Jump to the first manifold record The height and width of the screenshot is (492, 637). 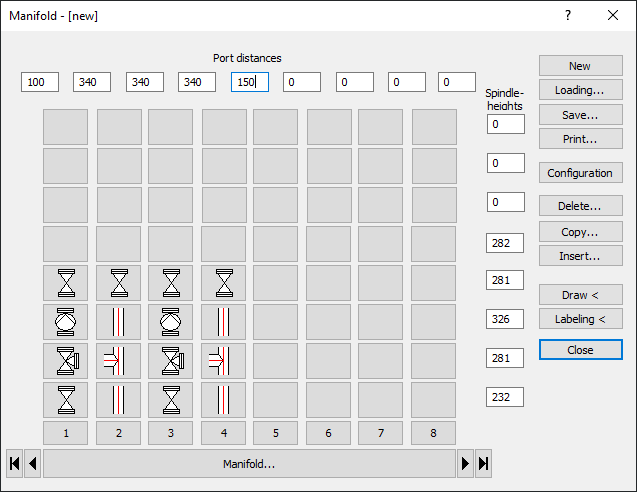pos(15,464)
